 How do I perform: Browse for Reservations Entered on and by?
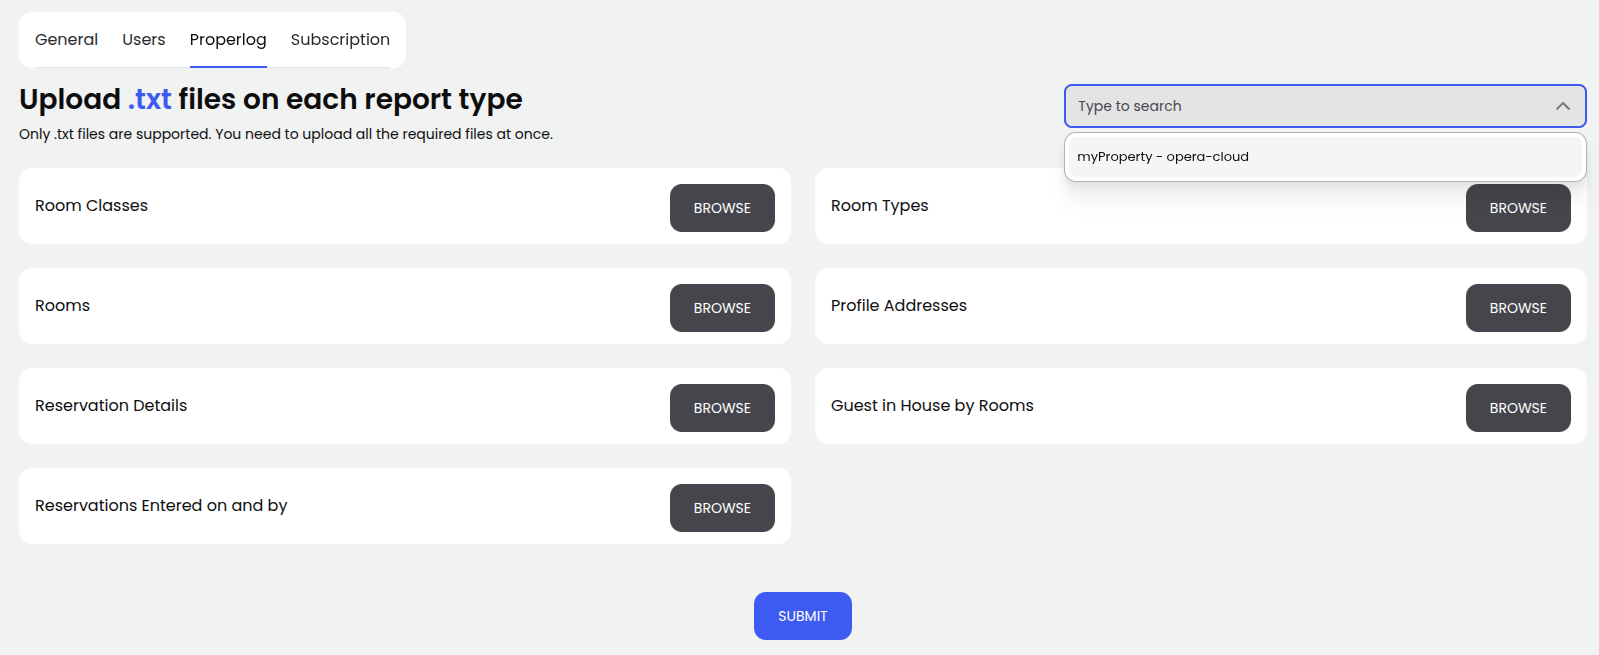pos(722,508)
